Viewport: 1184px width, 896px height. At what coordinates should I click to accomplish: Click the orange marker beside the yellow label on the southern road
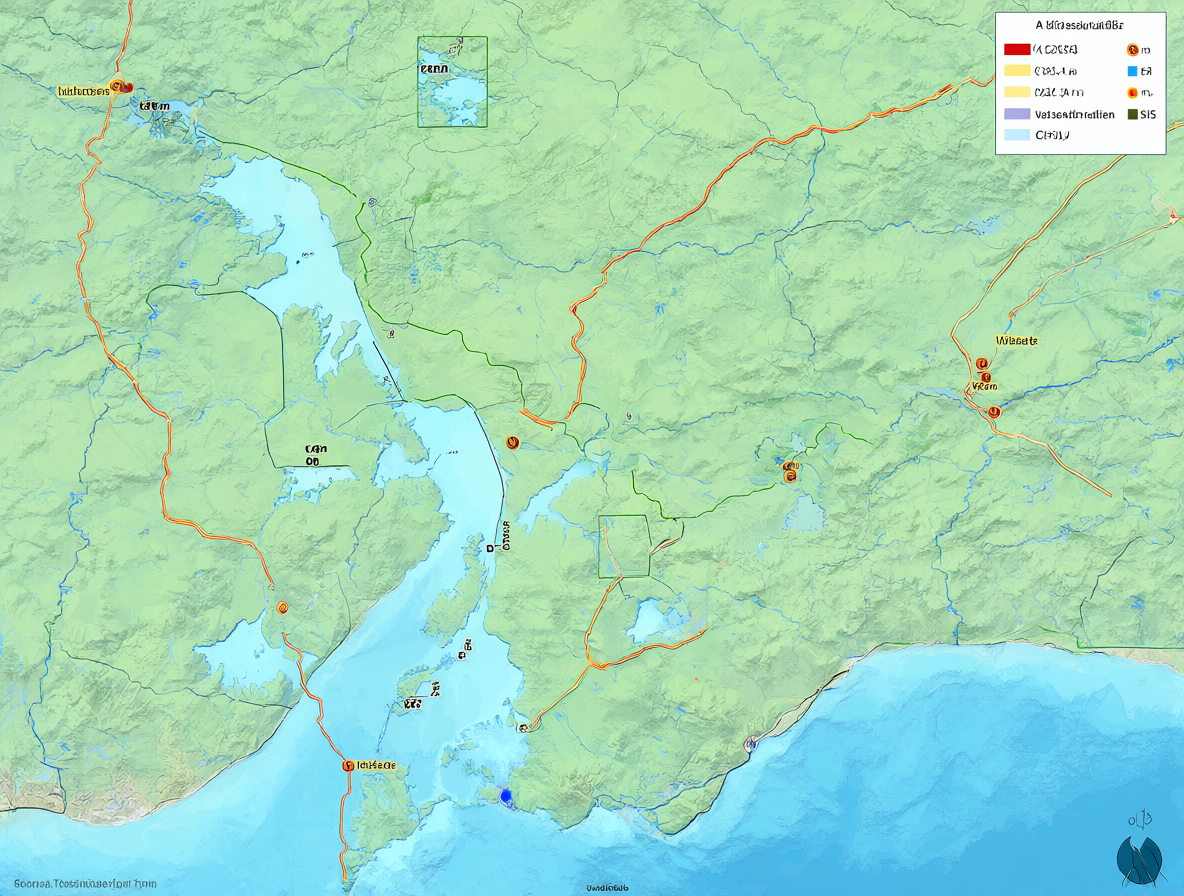(x=348, y=765)
